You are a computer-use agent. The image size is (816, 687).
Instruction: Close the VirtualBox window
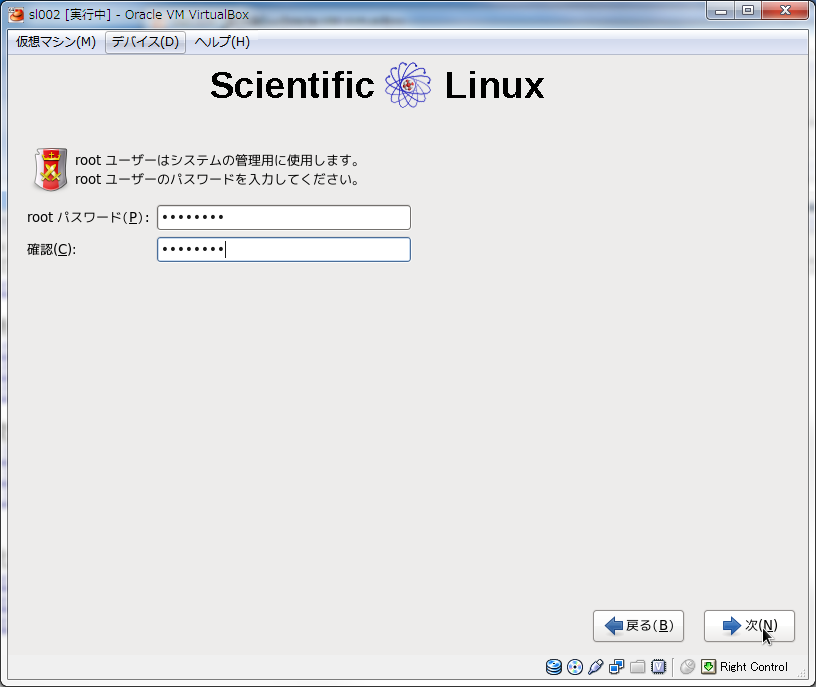[x=785, y=11]
